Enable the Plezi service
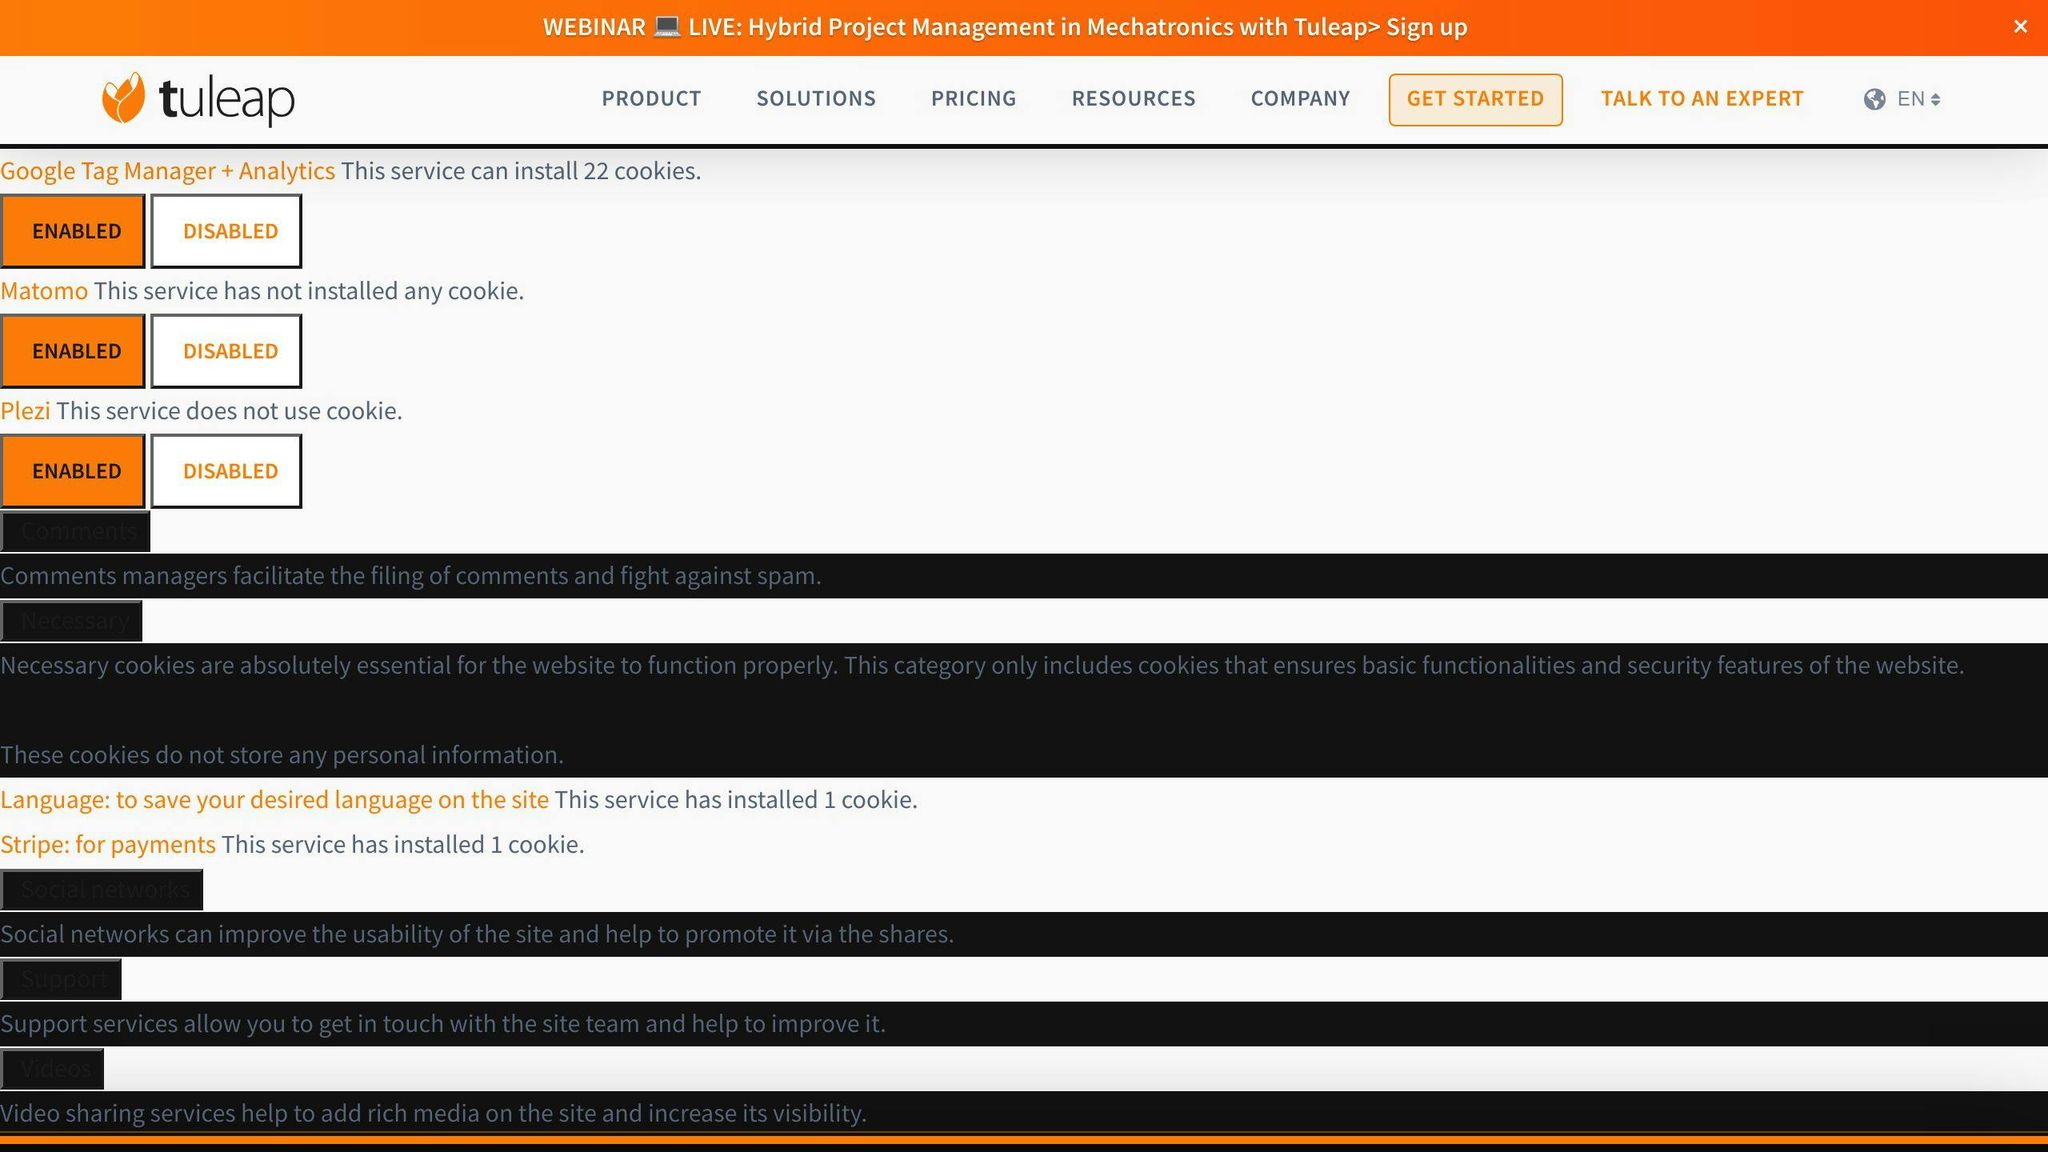This screenshot has height=1152, width=2048. pyautogui.click(x=73, y=471)
